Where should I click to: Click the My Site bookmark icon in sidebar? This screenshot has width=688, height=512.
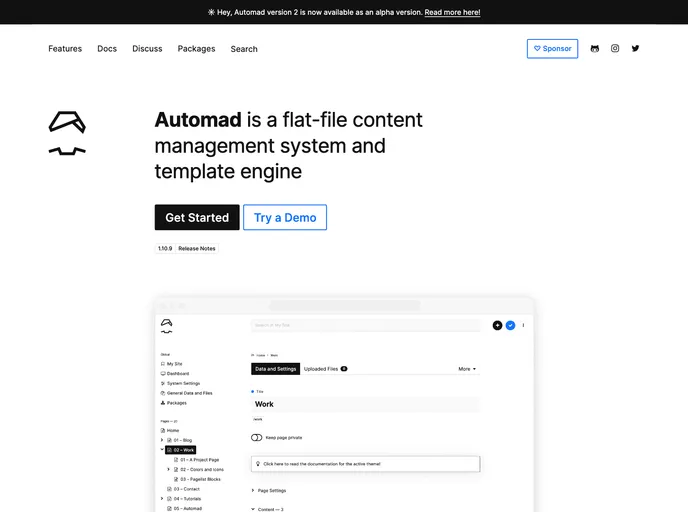point(163,364)
